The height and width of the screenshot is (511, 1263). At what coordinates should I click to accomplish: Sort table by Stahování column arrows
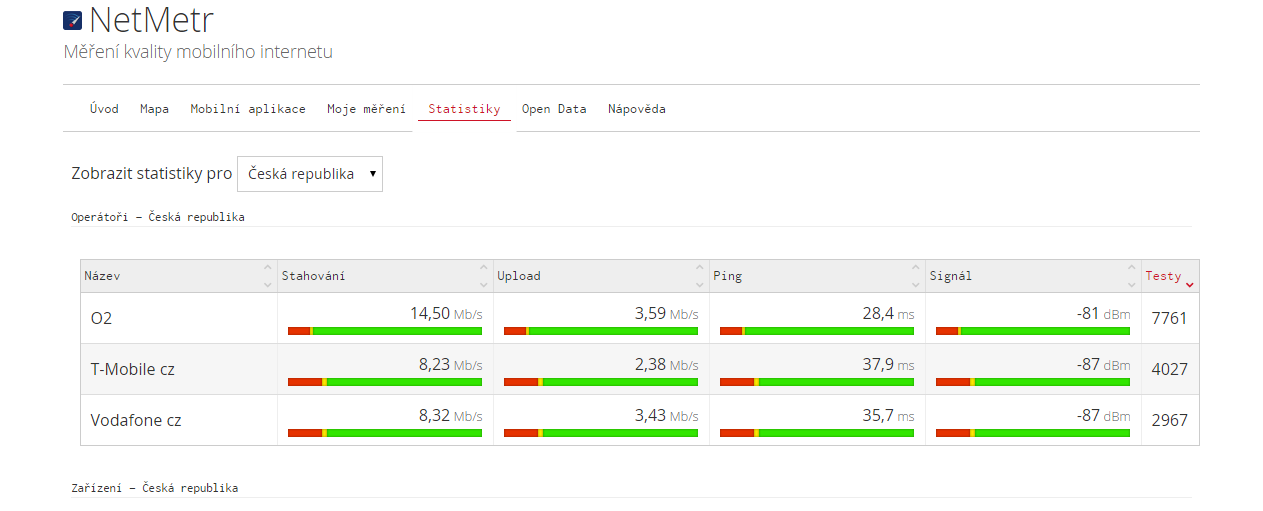coord(483,276)
